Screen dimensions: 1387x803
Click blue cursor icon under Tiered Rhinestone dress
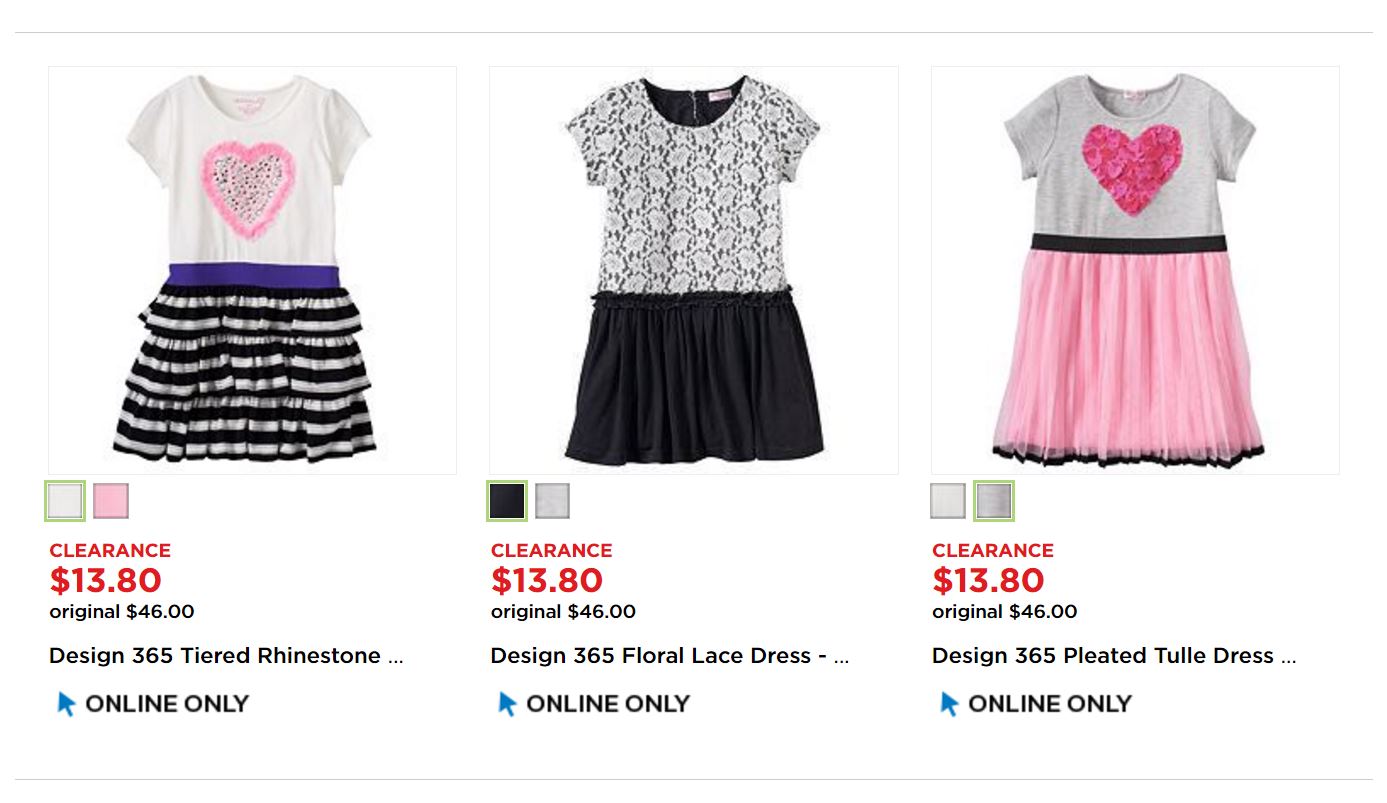[66, 704]
